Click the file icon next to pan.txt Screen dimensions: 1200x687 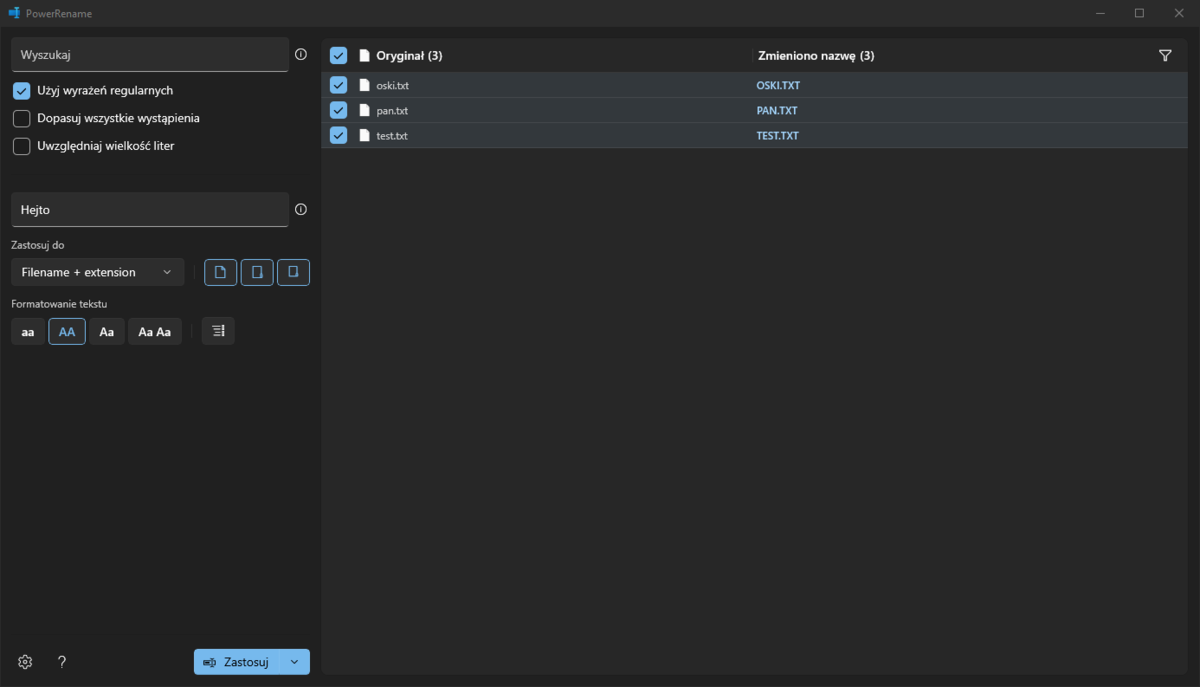[365, 110]
